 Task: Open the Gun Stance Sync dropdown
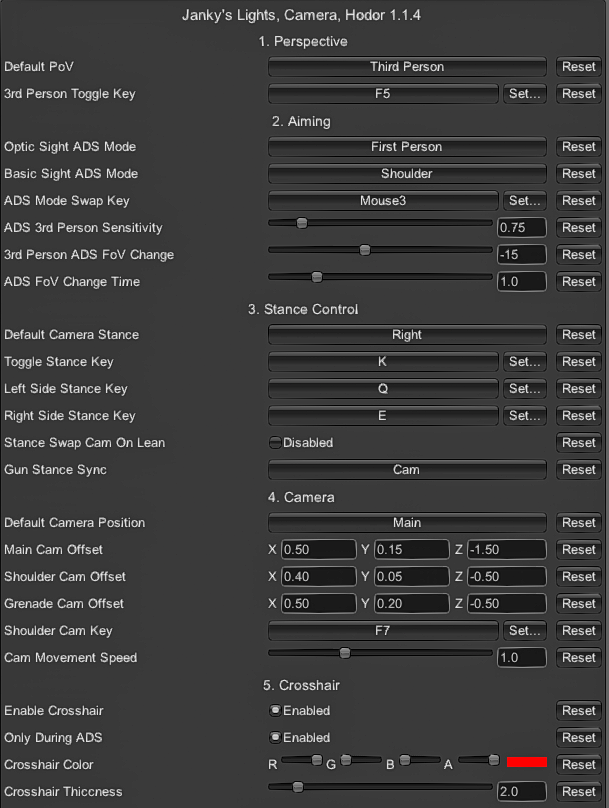pyautogui.click(x=407, y=470)
